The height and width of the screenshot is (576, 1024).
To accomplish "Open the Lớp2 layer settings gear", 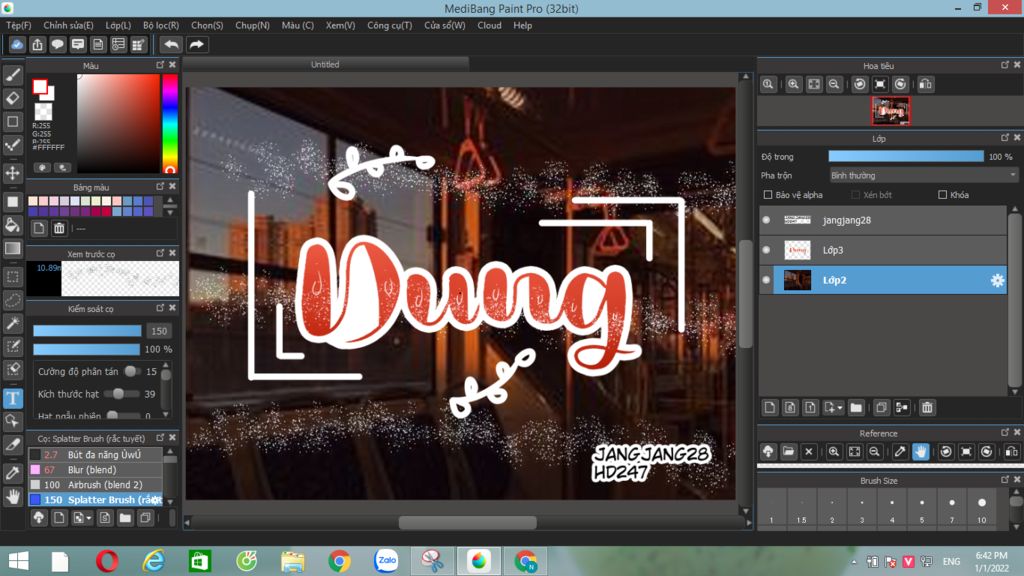I will tap(997, 280).
